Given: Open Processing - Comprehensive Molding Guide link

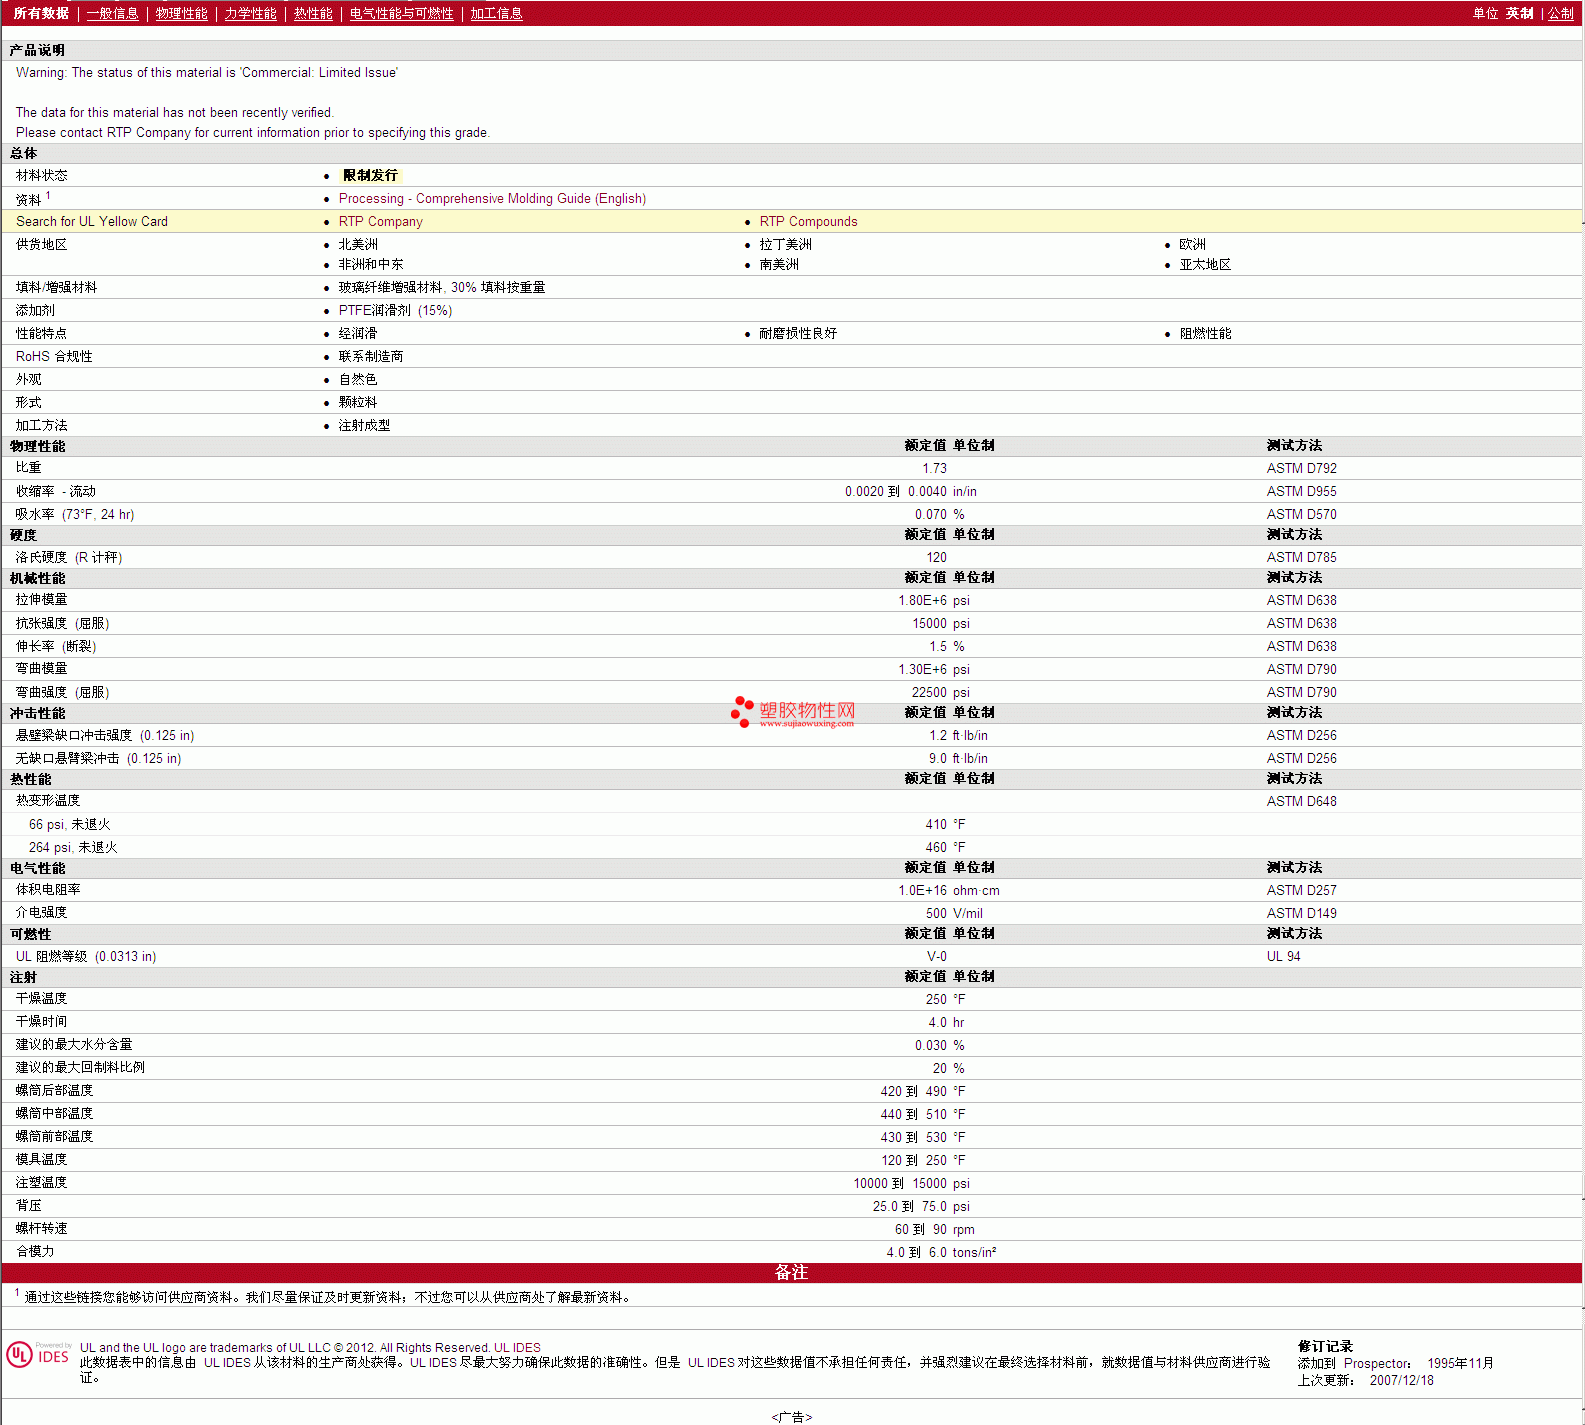Looking at the screenshot, I should point(492,199).
